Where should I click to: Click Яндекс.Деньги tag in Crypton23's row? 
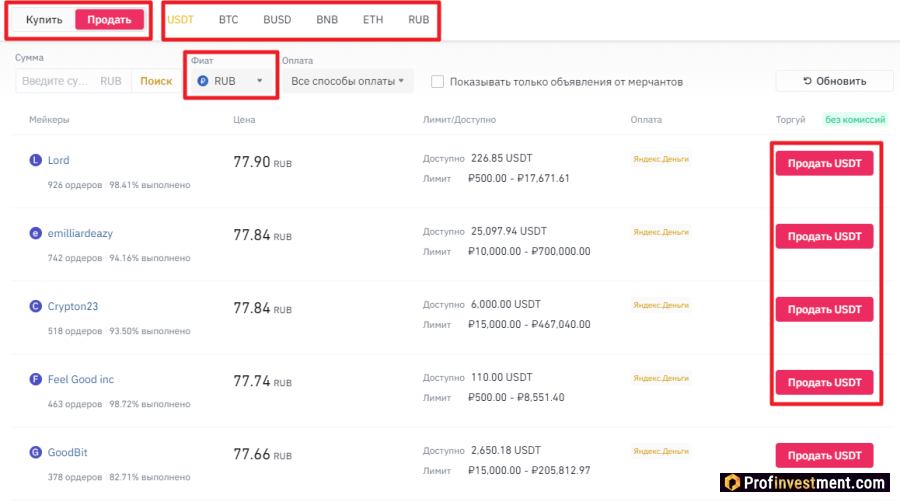661,305
